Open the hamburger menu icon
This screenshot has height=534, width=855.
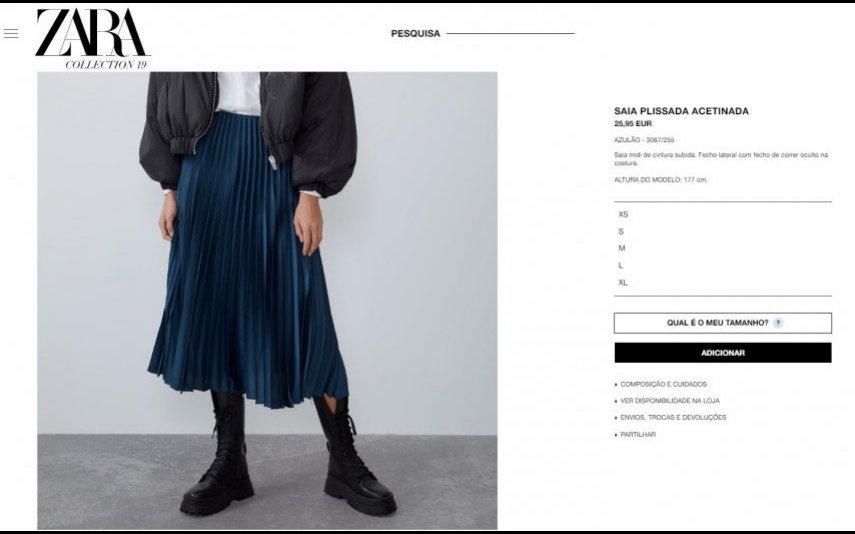[11, 33]
